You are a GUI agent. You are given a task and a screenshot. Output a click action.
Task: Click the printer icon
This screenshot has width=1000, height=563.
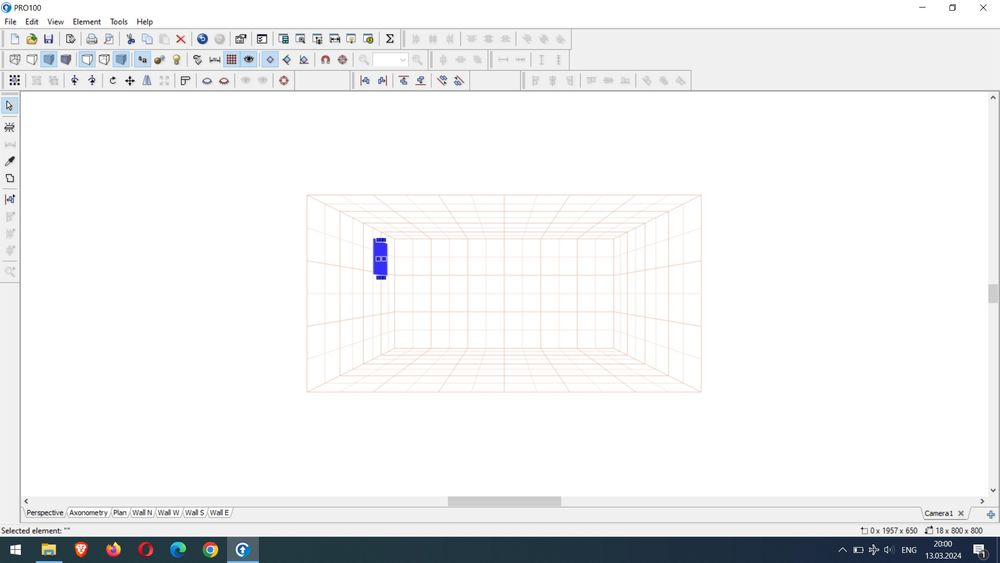[92, 39]
